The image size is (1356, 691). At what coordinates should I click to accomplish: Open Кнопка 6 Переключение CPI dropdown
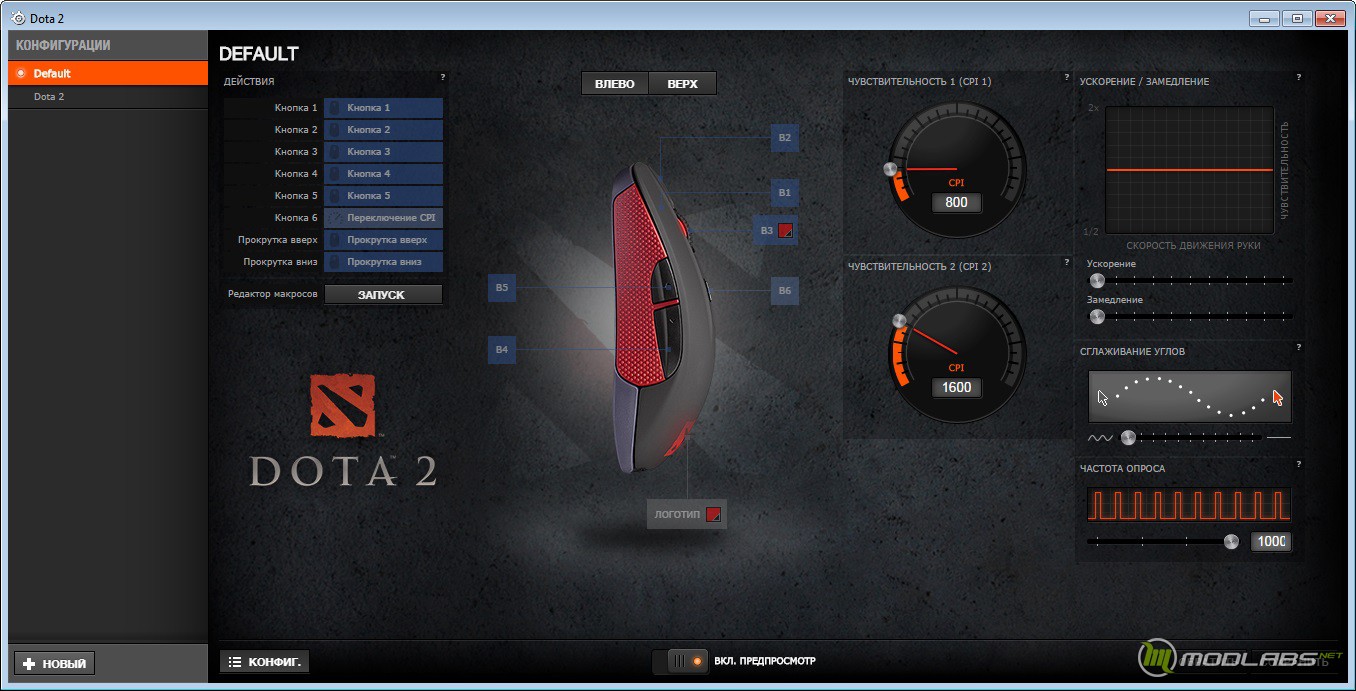coord(383,218)
